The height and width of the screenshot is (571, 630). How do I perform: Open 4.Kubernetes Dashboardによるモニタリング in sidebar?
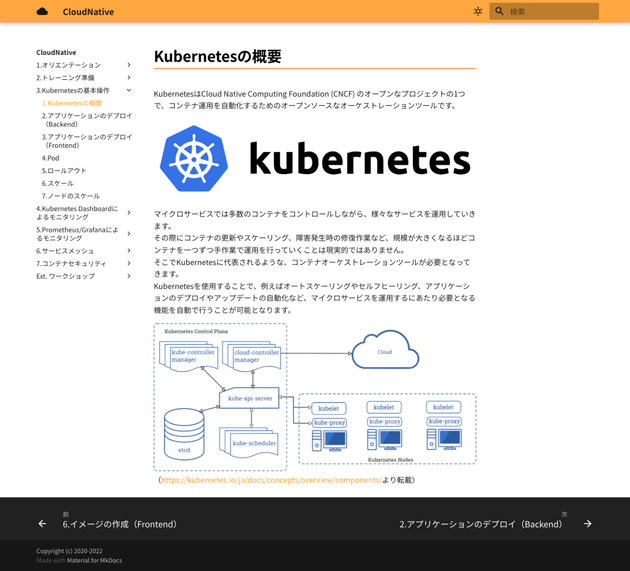77,213
